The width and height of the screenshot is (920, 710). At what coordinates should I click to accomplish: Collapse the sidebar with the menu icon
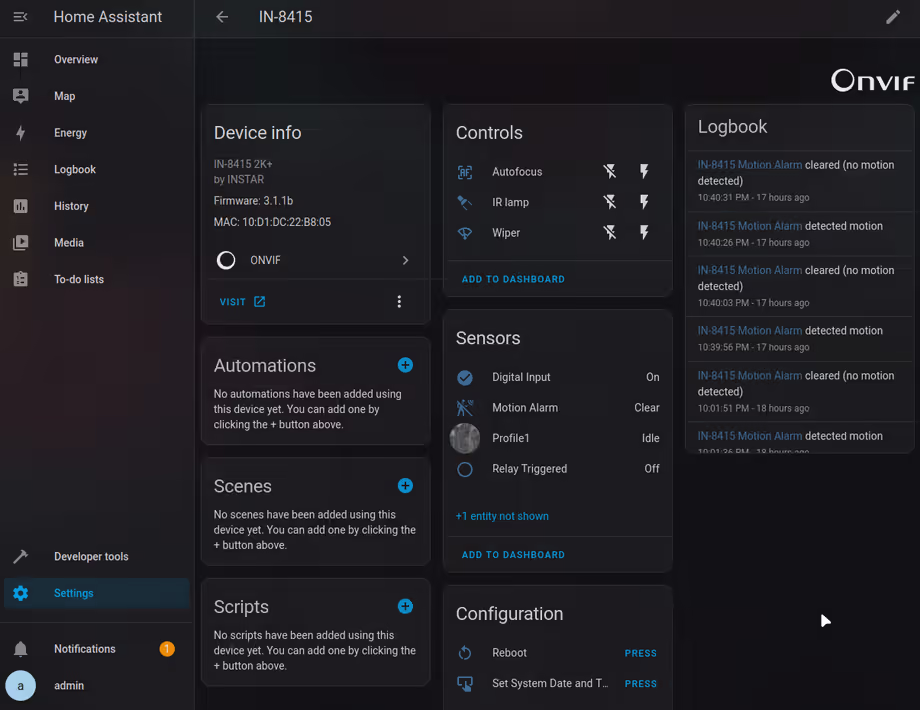21,17
